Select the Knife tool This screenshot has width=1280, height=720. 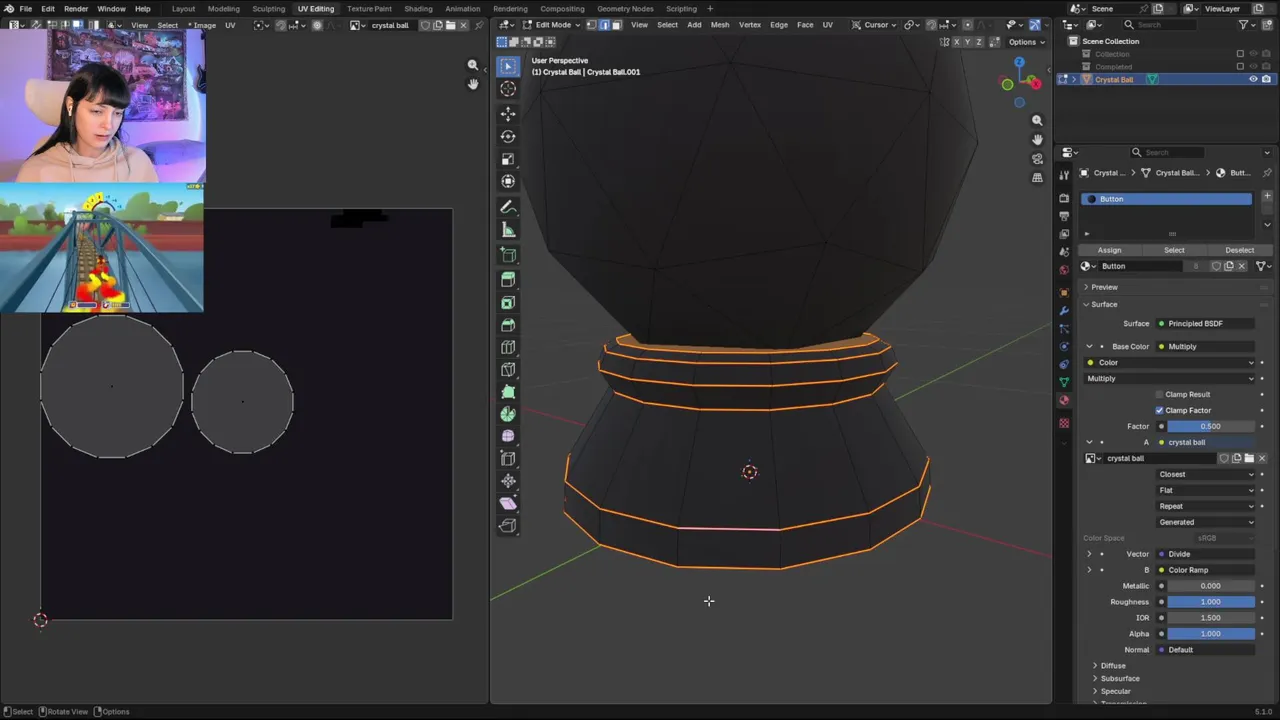pos(508,370)
